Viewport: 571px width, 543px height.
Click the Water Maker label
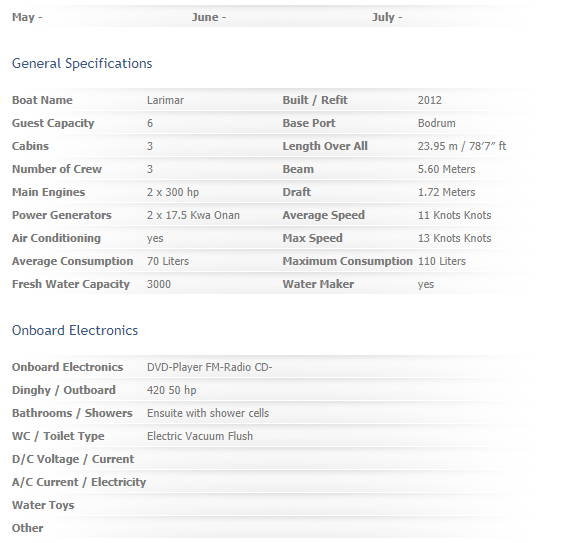click(x=318, y=284)
